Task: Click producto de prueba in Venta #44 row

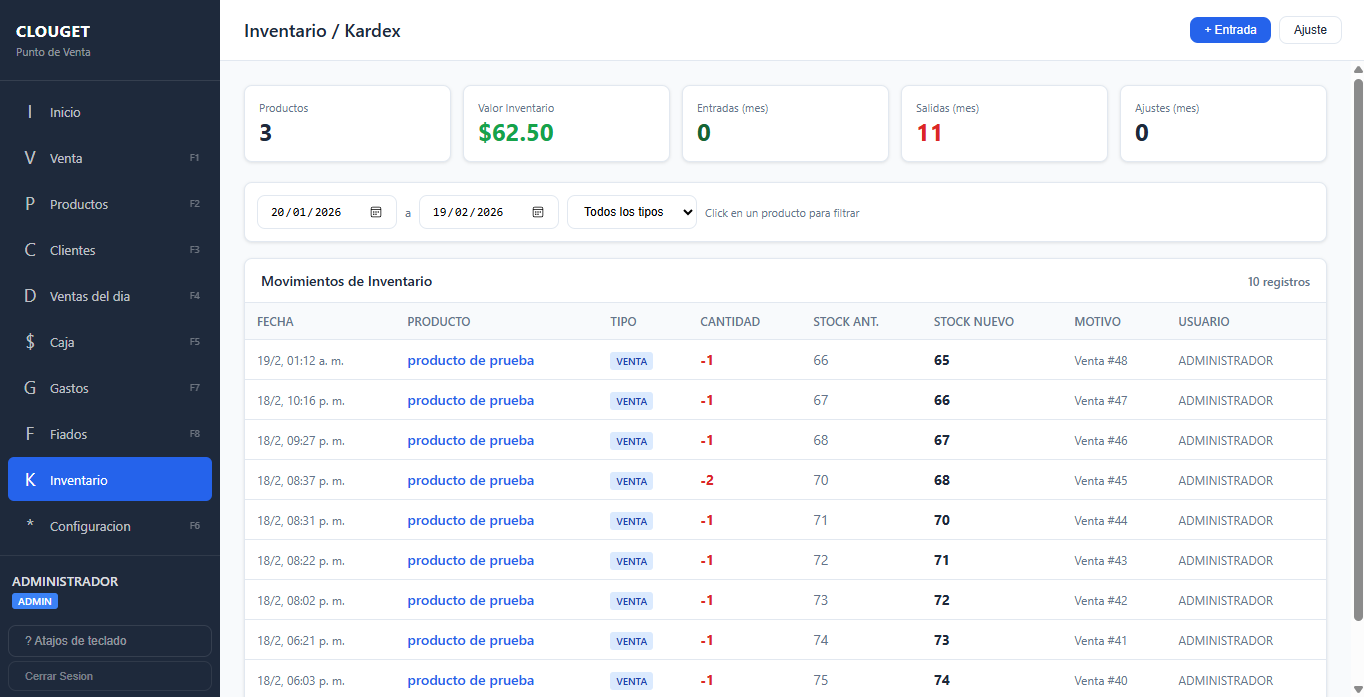Action: point(470,520)
